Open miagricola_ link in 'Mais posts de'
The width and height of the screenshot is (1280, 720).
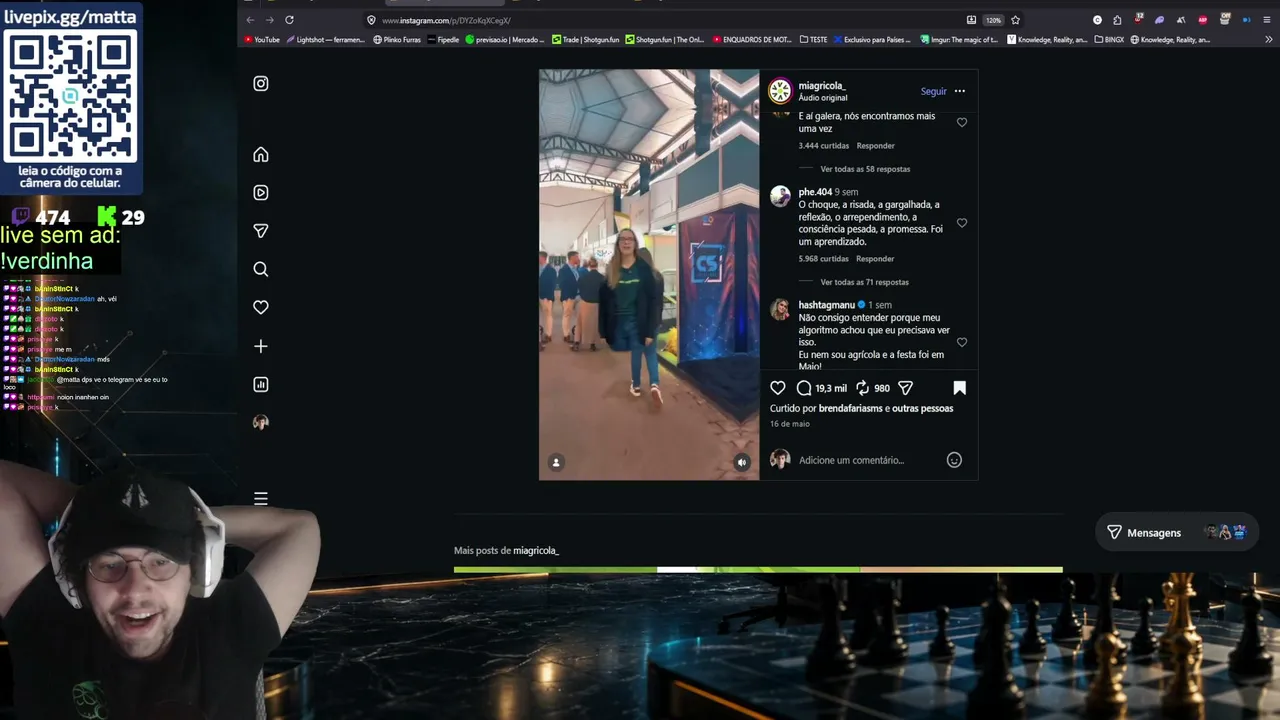click(536, 551)
